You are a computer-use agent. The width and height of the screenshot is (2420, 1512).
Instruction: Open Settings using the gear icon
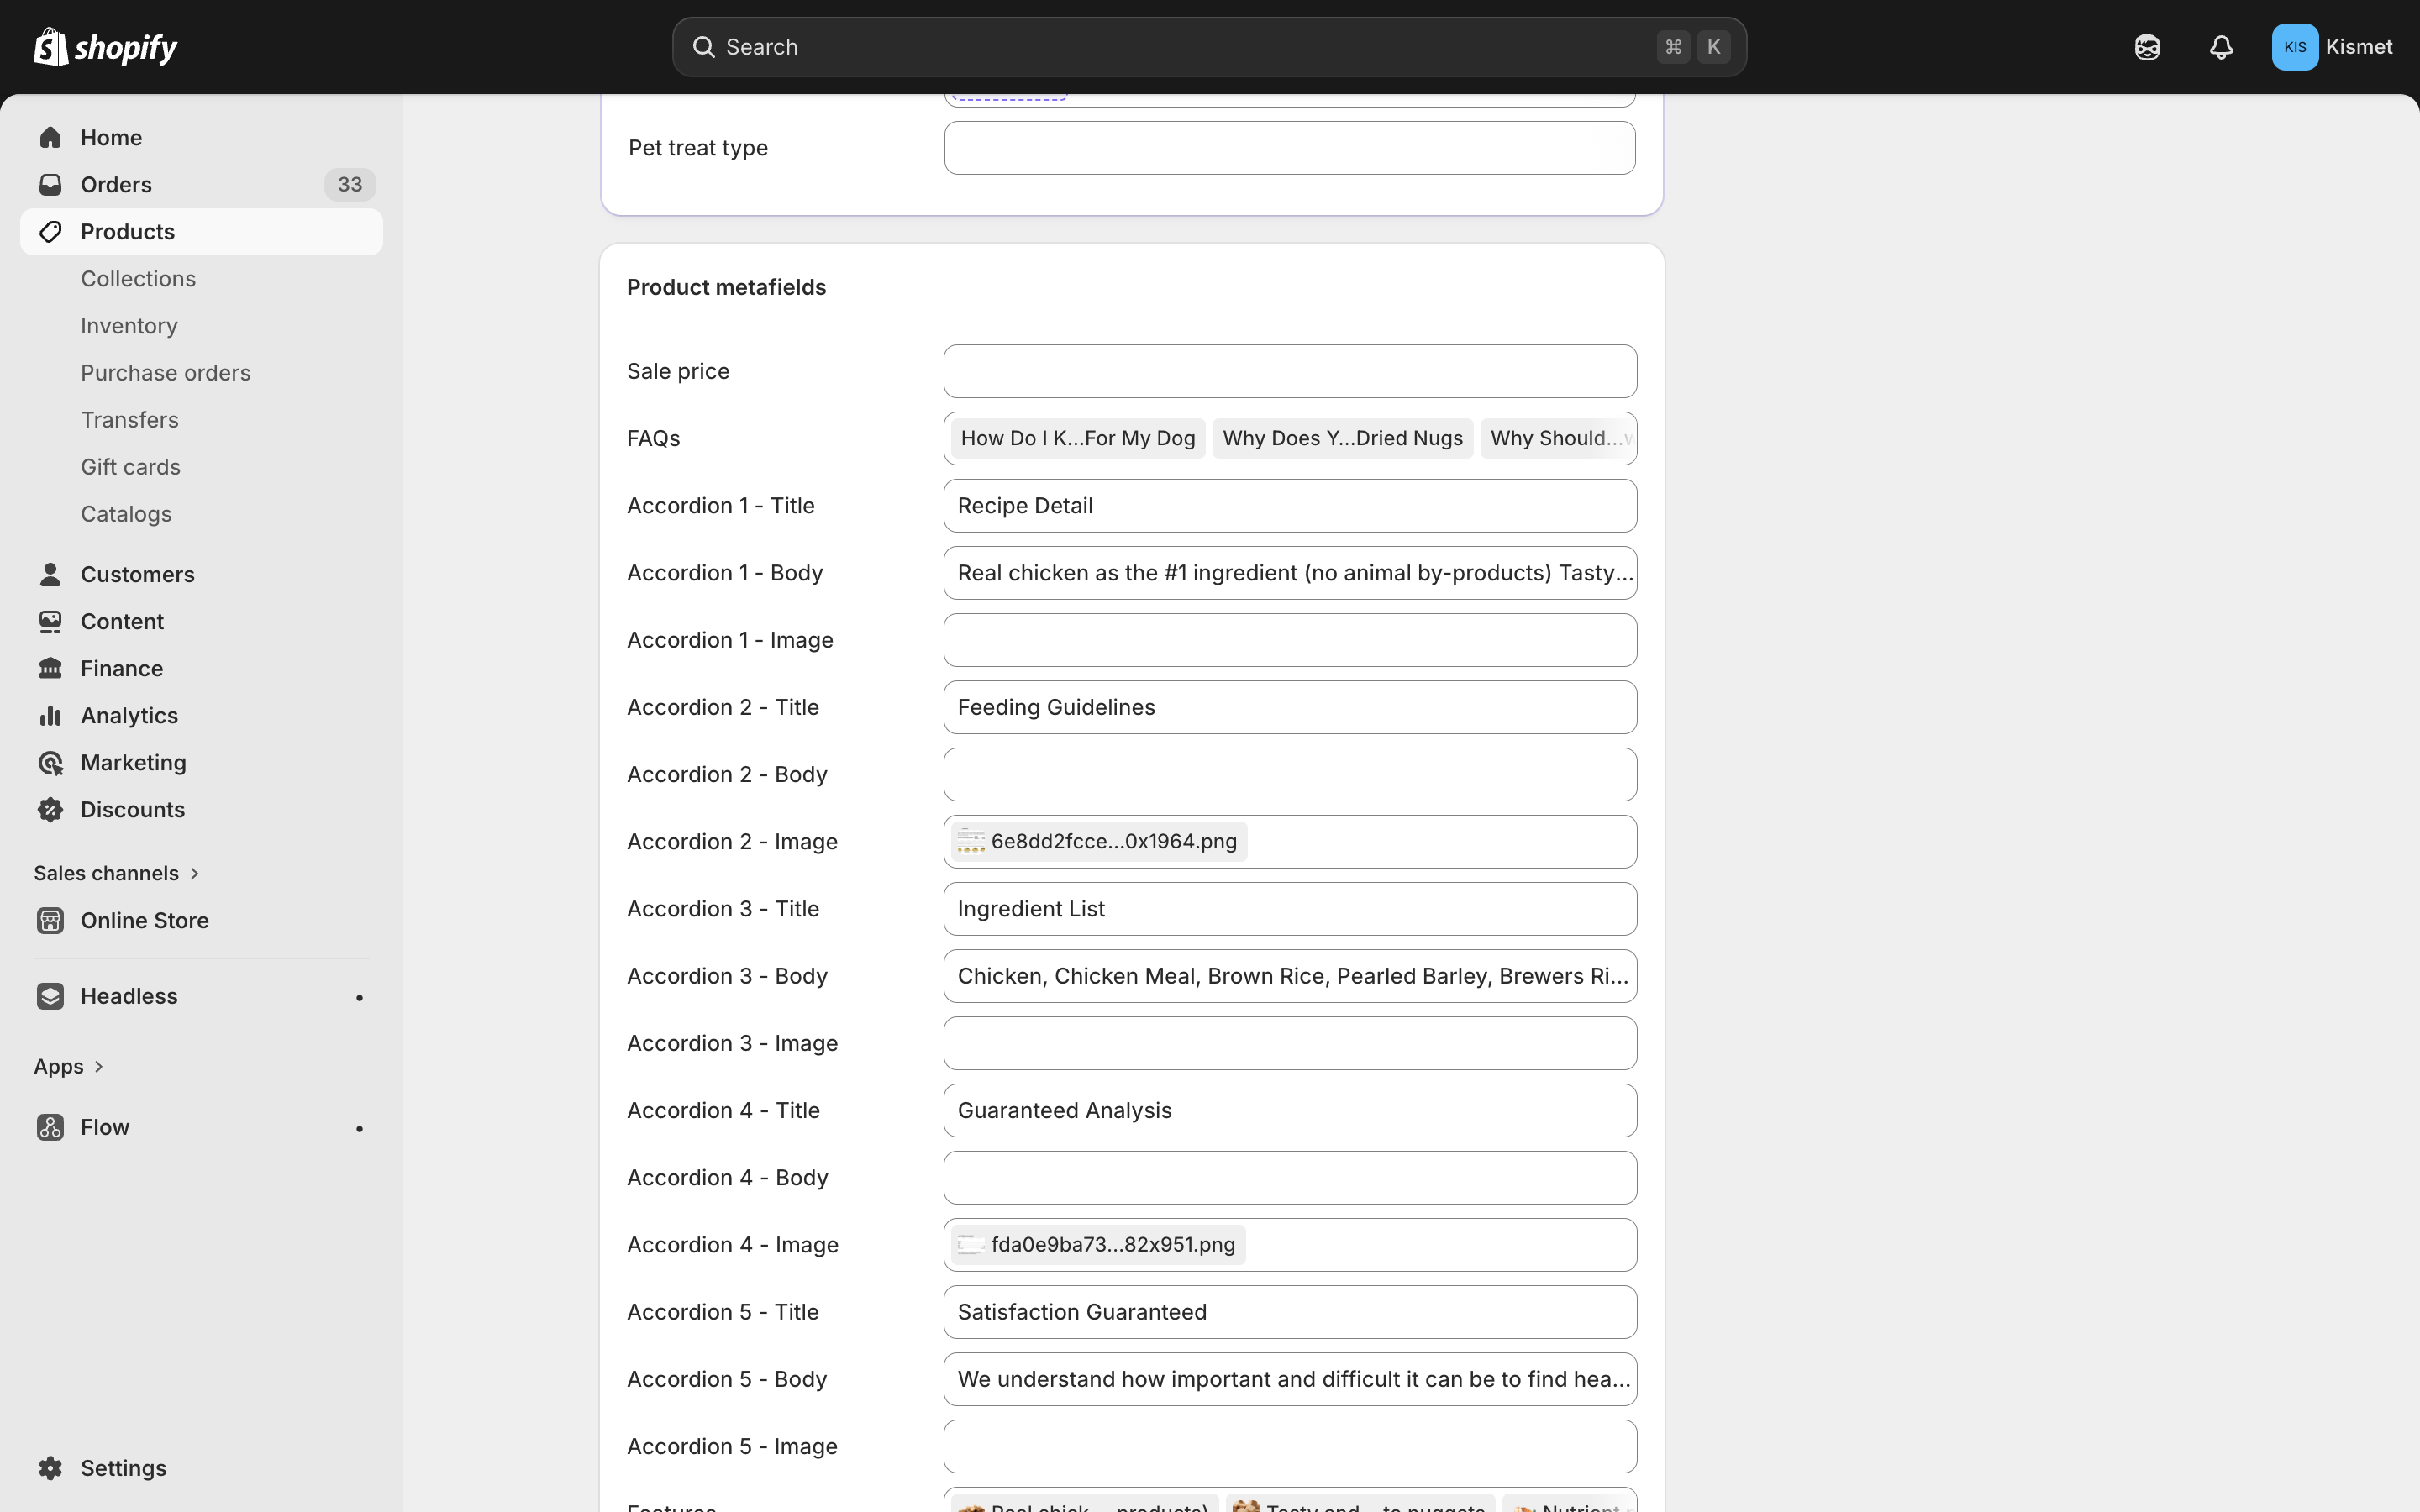(50, 1467)
